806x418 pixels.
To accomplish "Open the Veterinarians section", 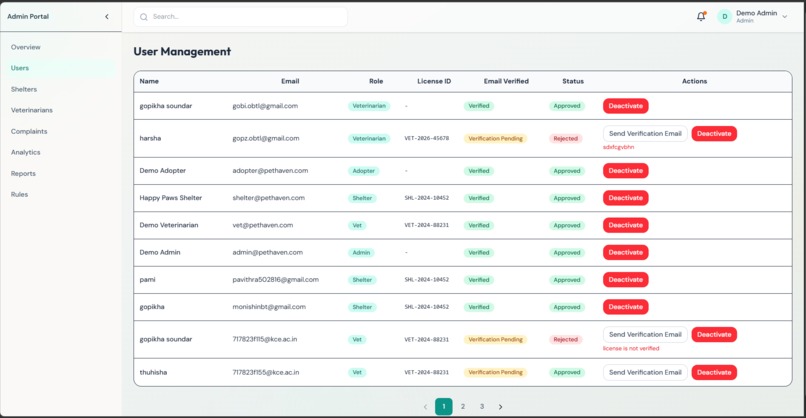I will click(x=32, y=110).
